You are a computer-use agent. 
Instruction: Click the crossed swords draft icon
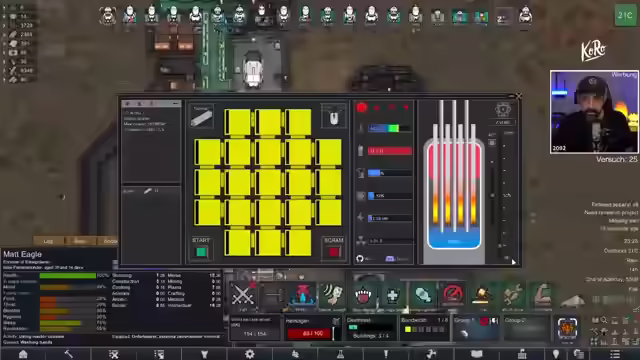click(x=243, y=296)
